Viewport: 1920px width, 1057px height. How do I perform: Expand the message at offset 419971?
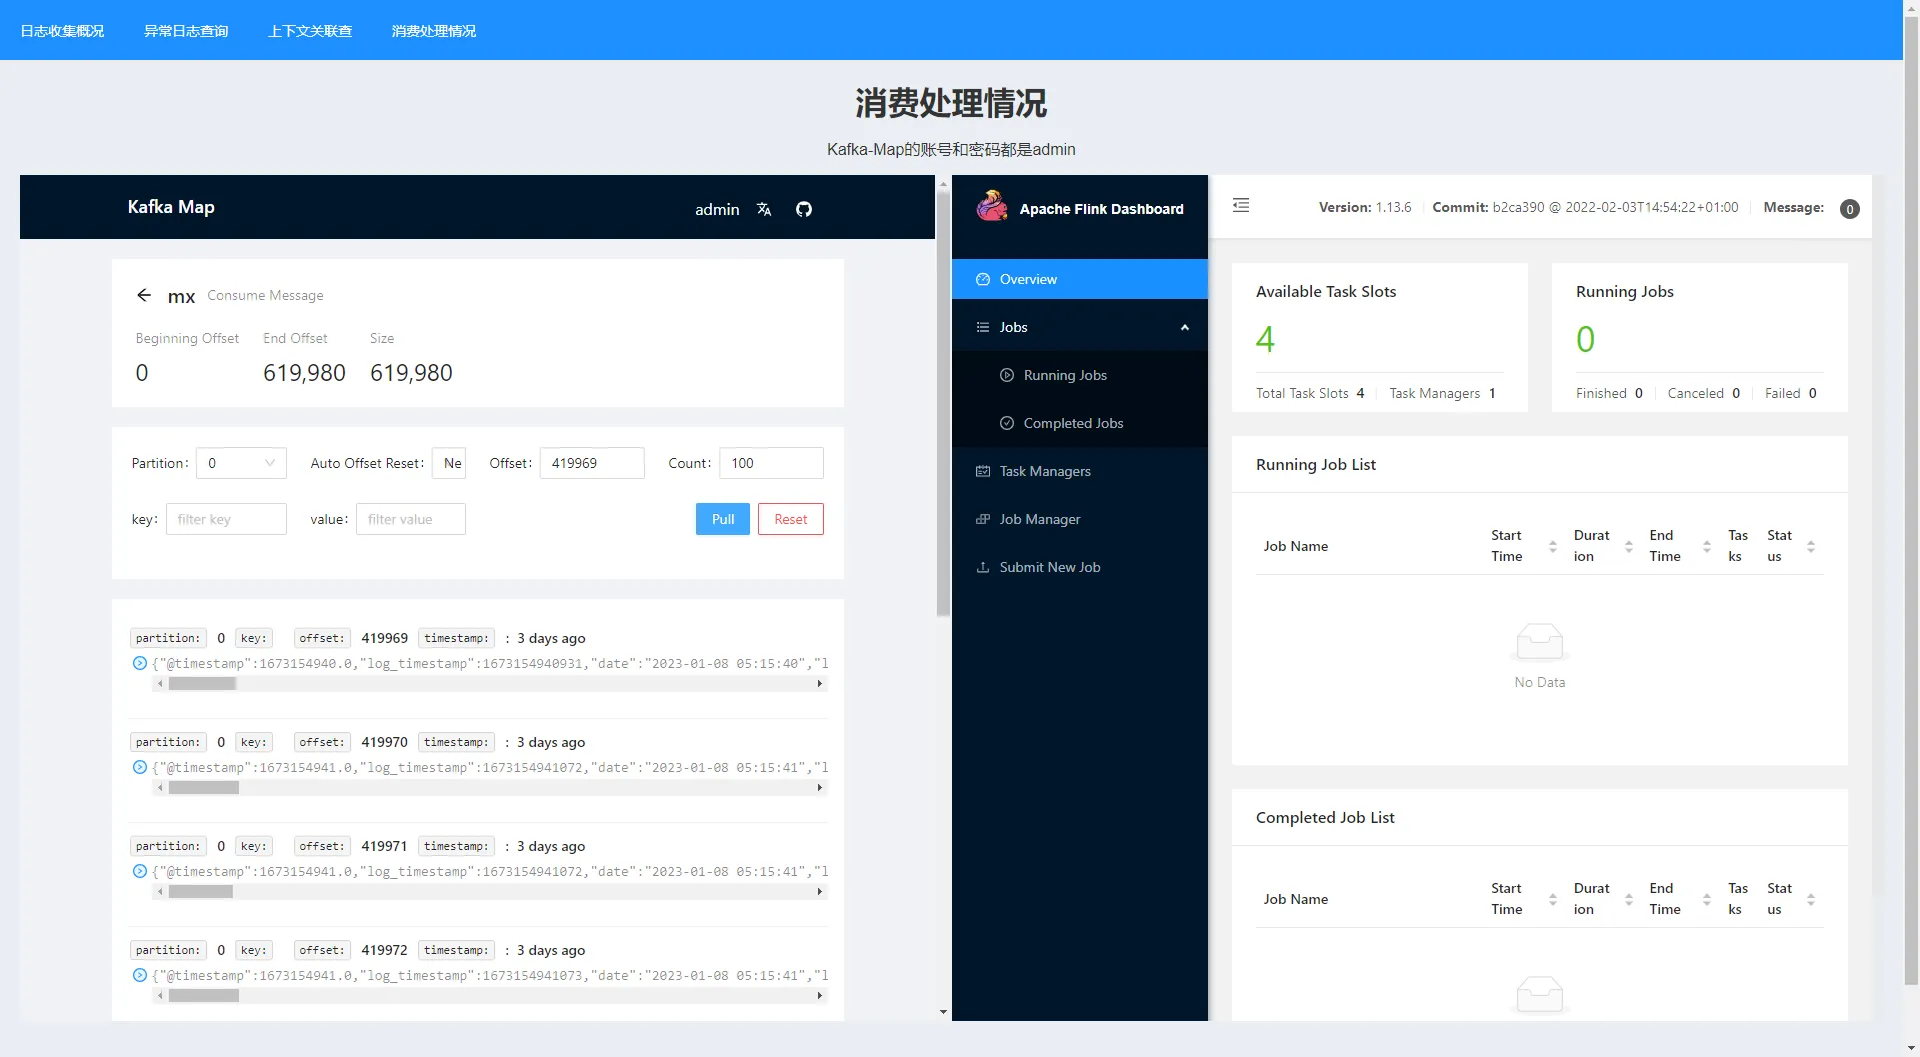[x=140, y=871]
